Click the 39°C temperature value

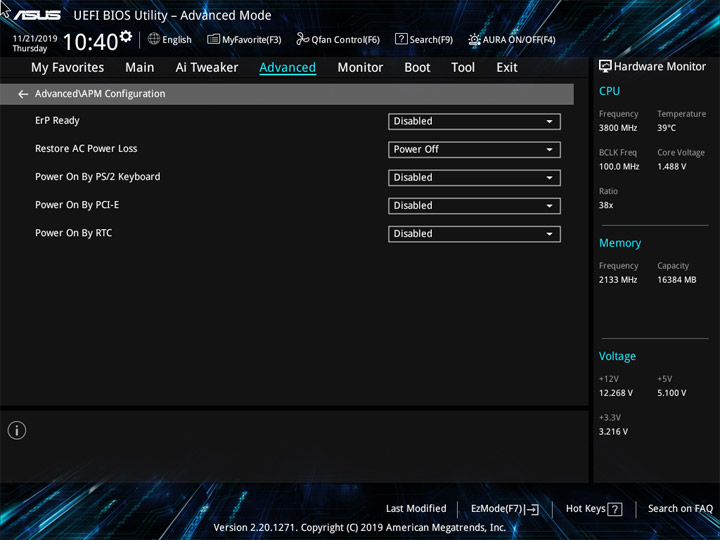(666, 128)
